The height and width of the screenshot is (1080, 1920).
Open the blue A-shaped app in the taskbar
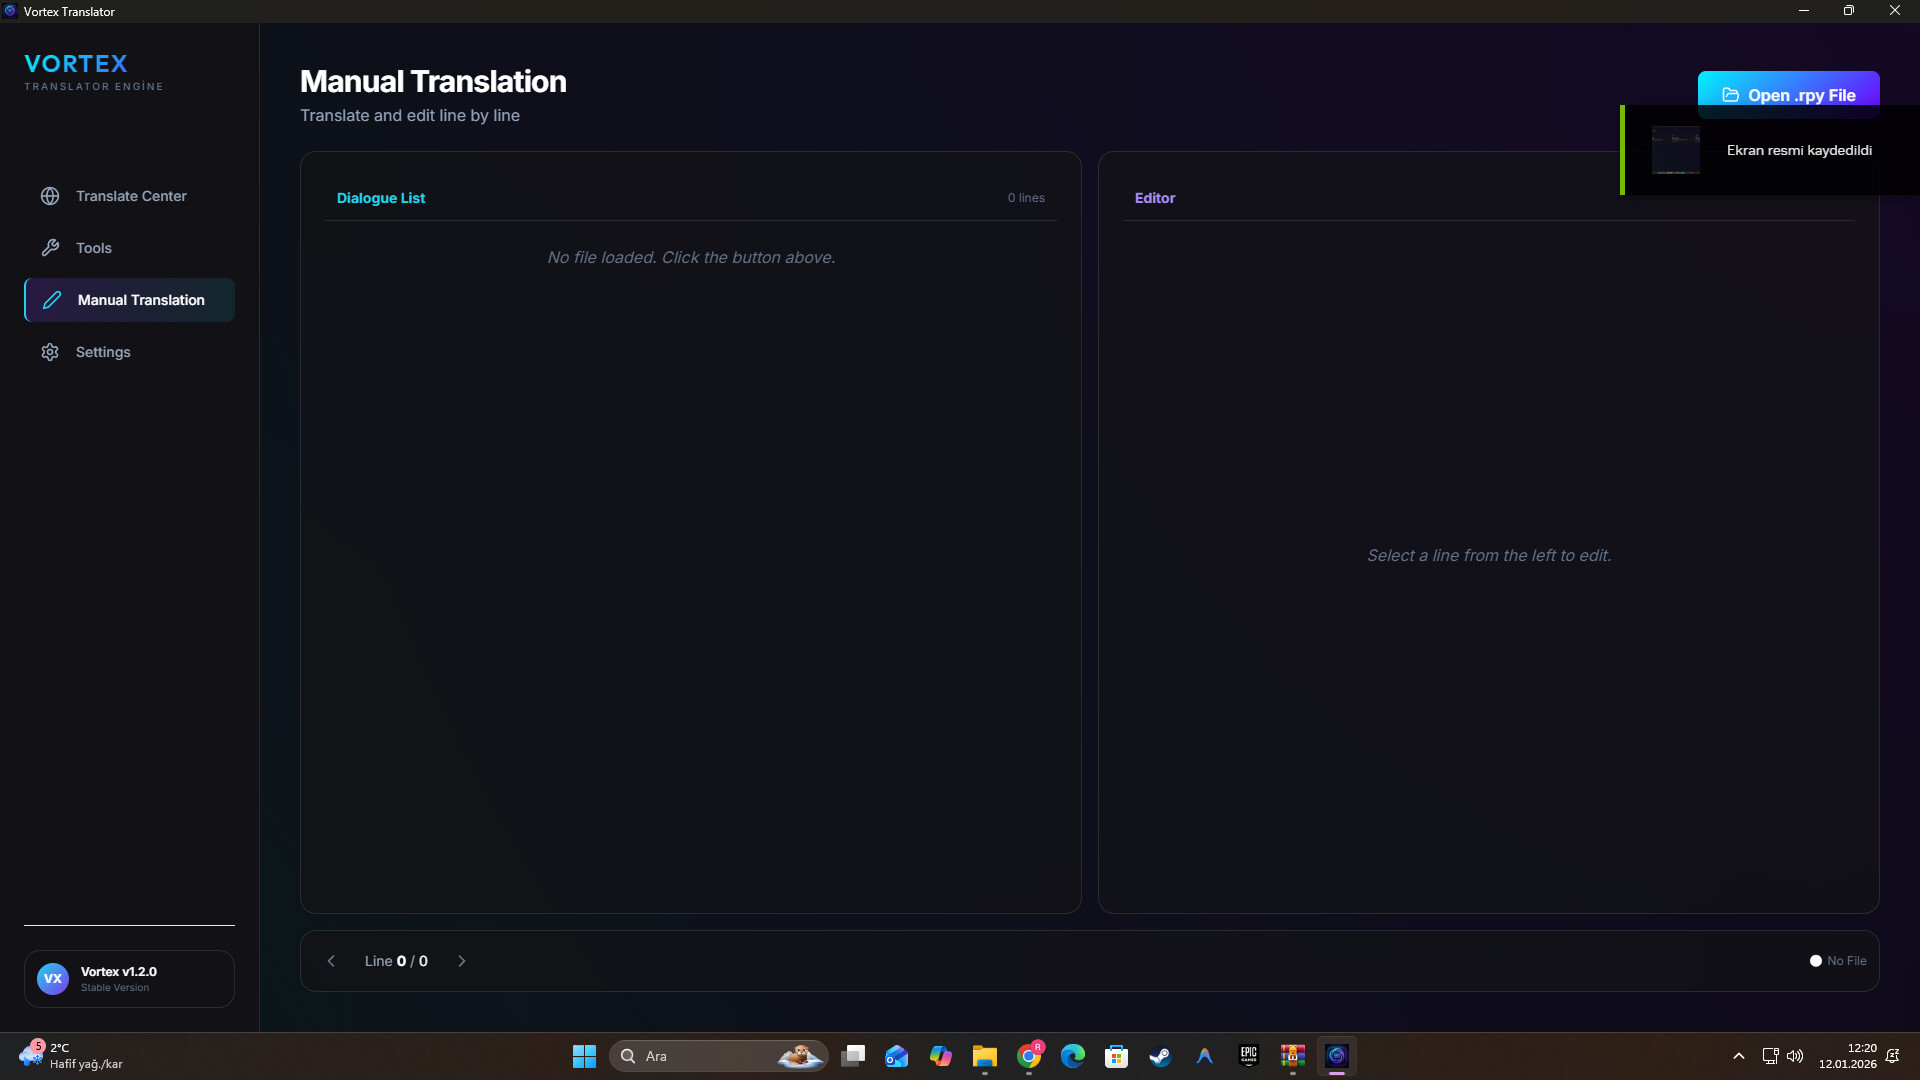1205,1056
